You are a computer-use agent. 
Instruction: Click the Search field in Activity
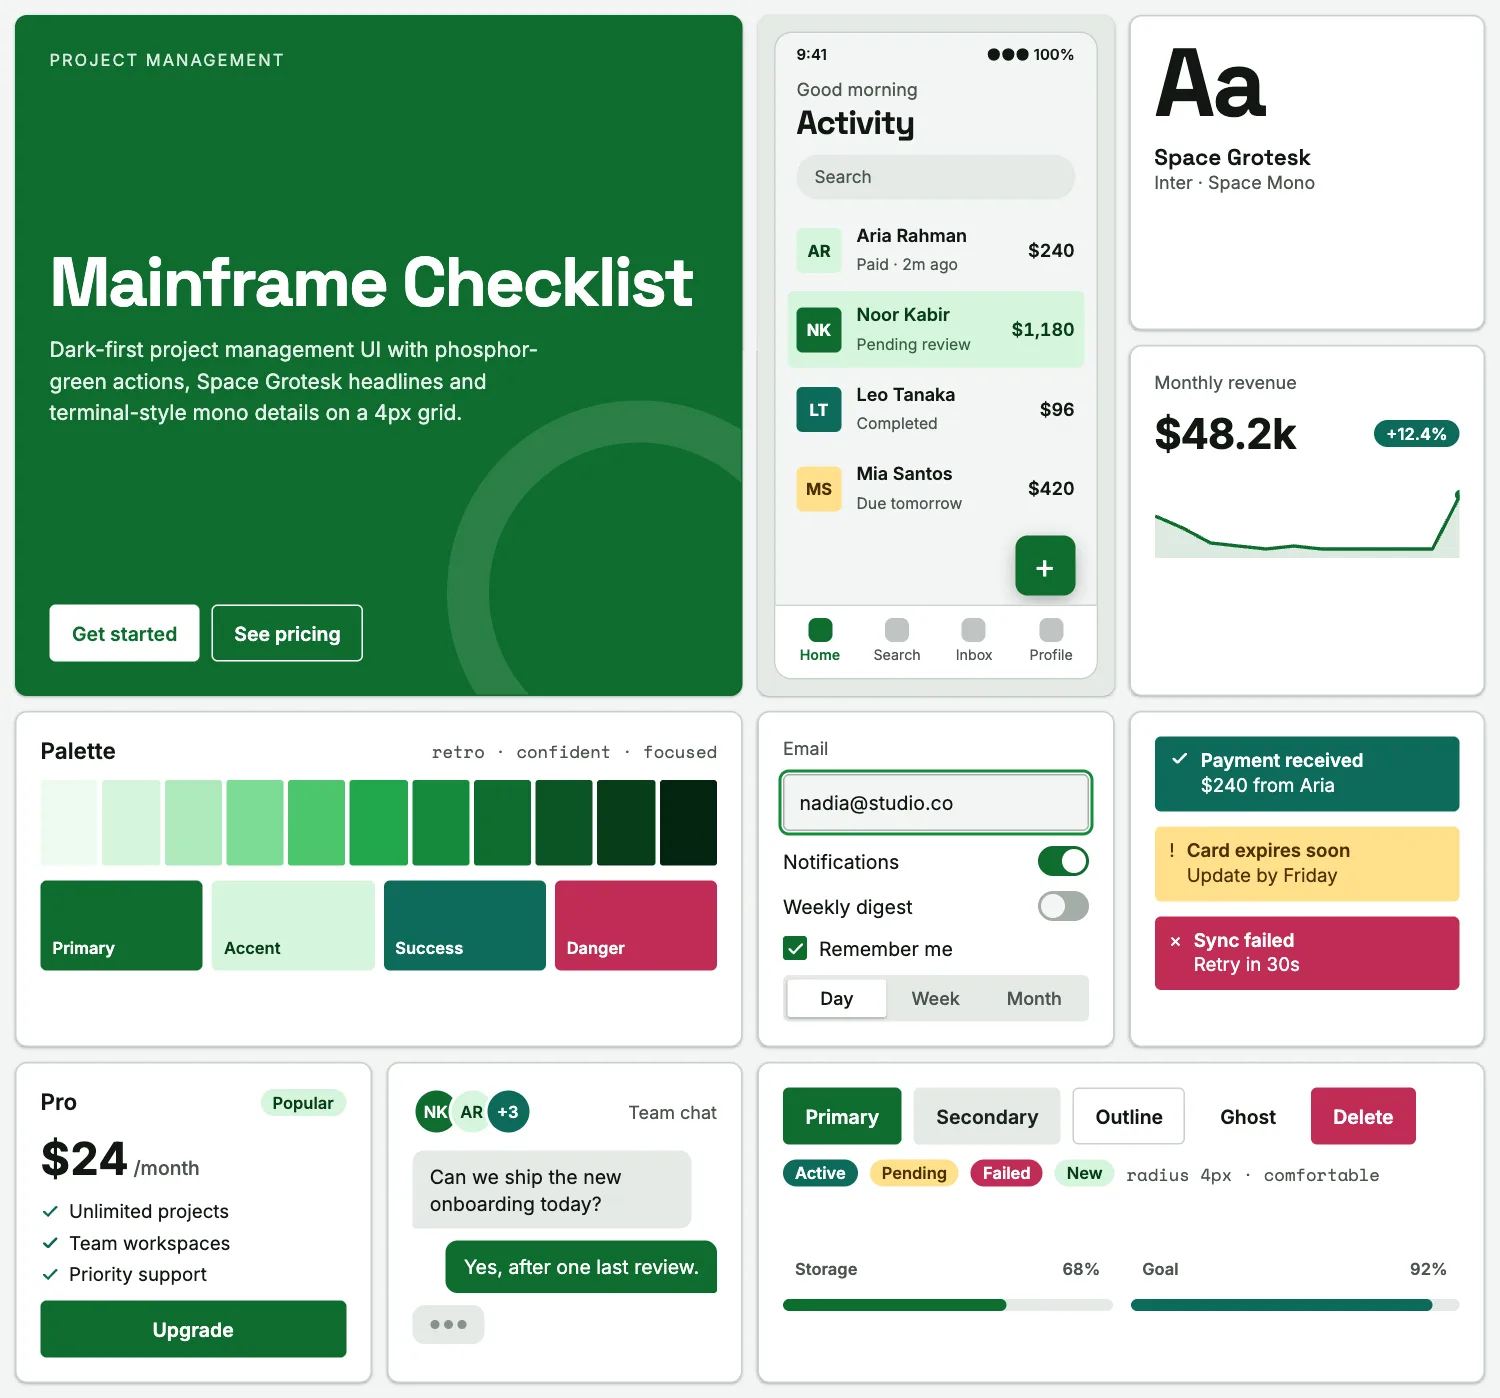click(x=936, y=177)
